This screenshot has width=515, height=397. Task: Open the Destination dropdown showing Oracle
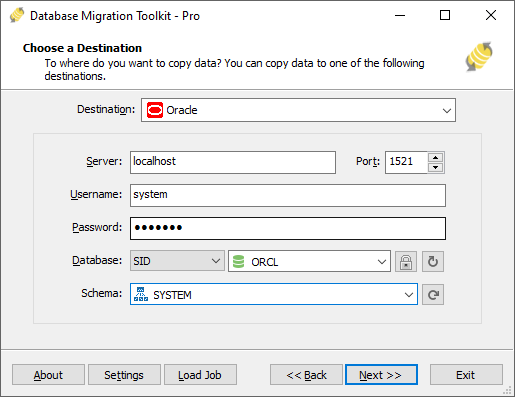[x=298, y=110]
